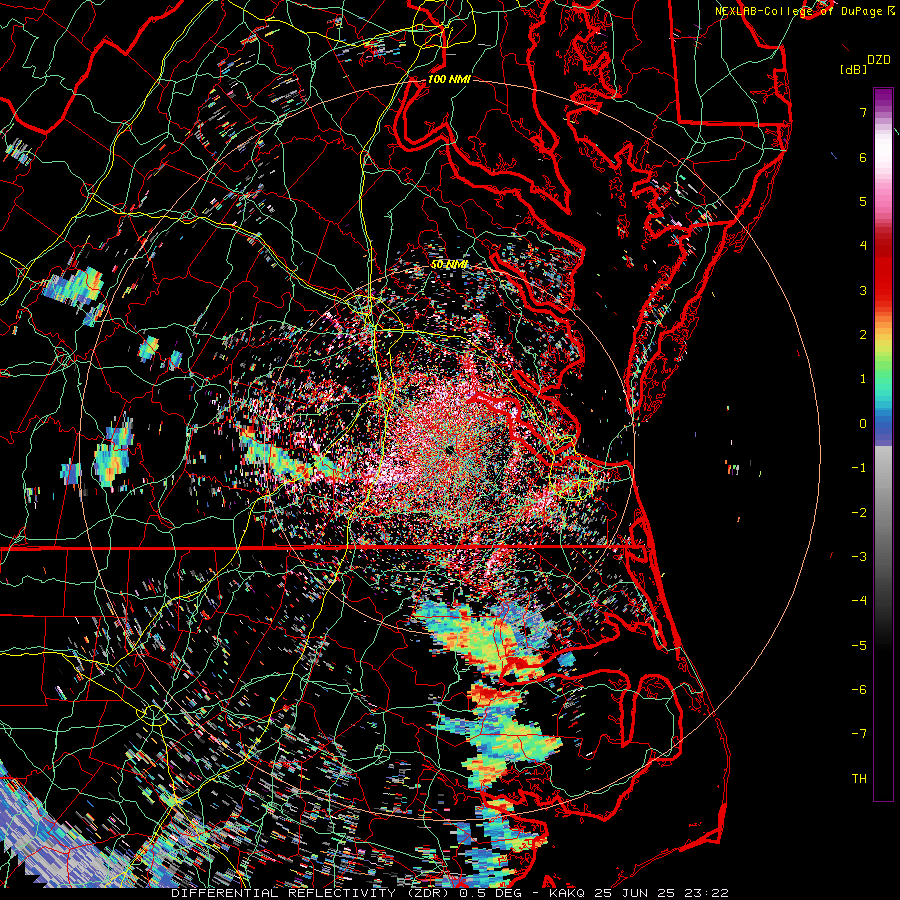This screenshot has height=900, width=900.
Task: Select the 0 value on the dB scale
Action: (x=863, y=424)
